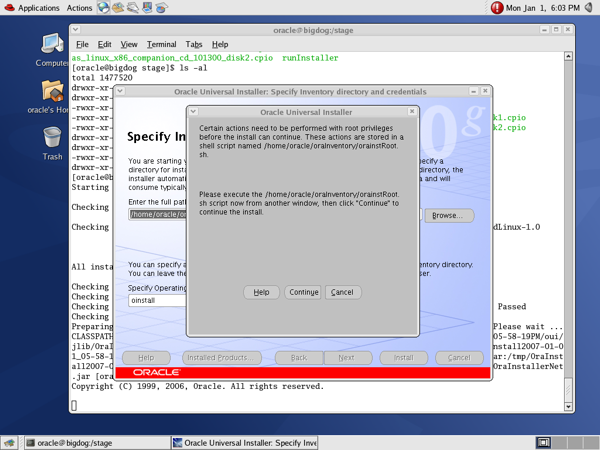Minimize the Specify Inventory installer window
This screenshot has height=450, width=600.
(x=473, y=91)
